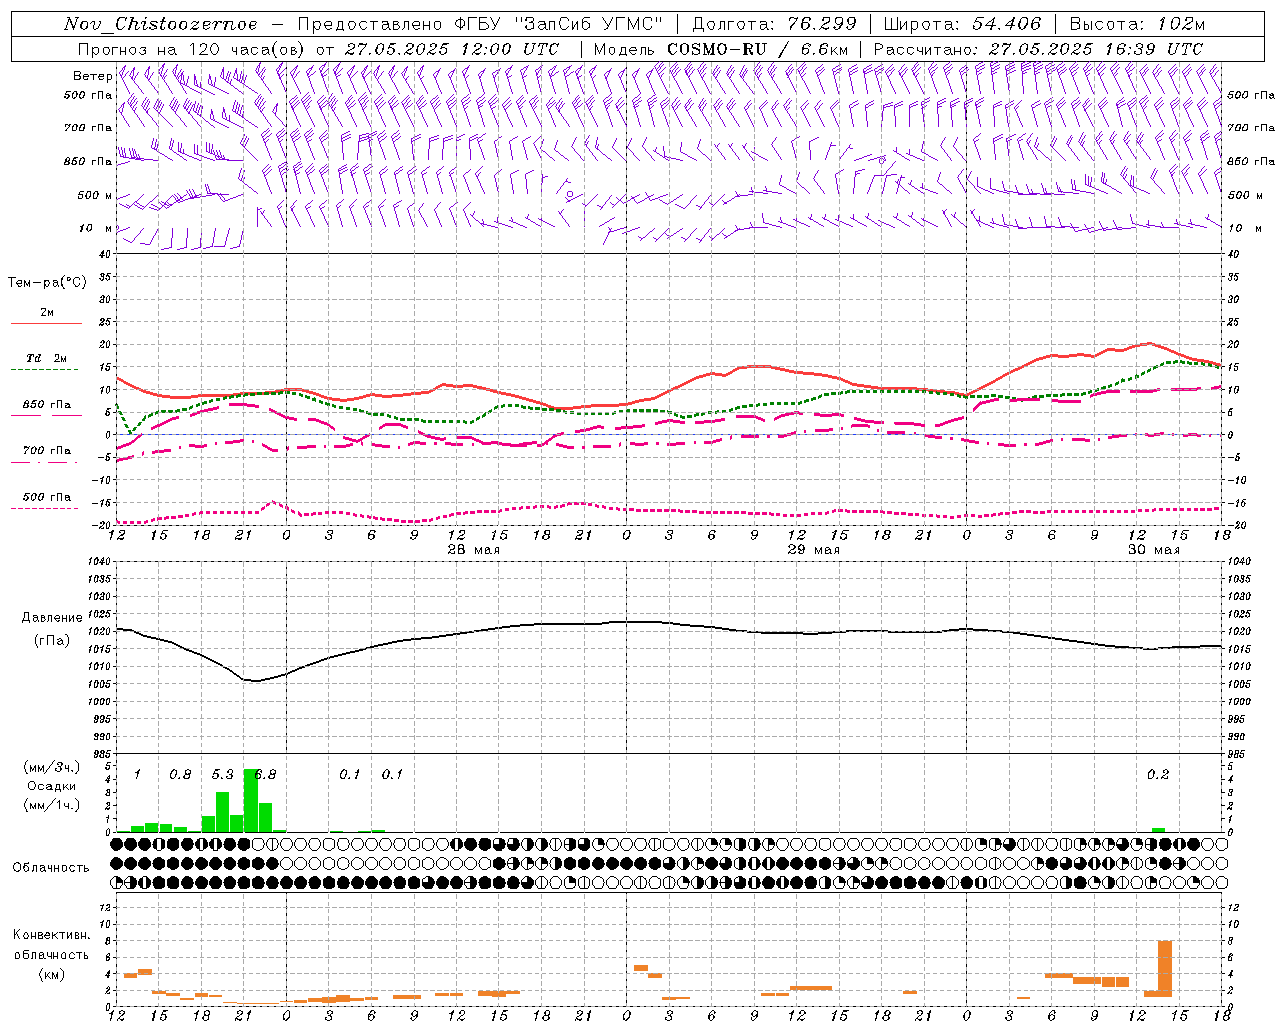The height and width of the screenshot is (1024, 1280).
Task: Click the provider text ФГБУ "ЗапСиб УГМС"
Action: [x=561, y=24]
